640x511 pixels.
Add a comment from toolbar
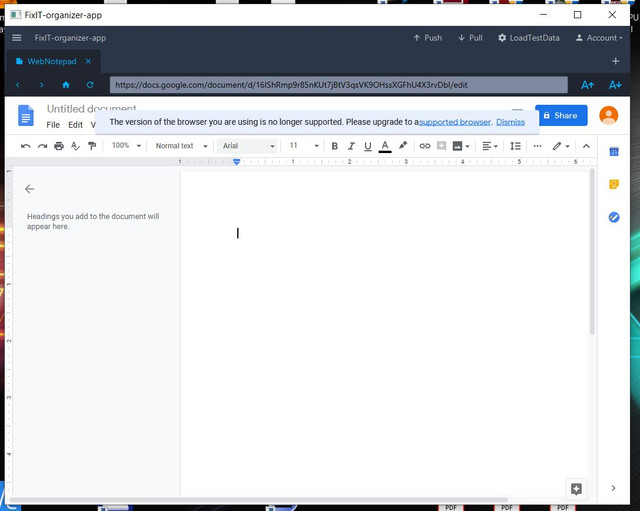pyautogui.click(x=441, y=146)
